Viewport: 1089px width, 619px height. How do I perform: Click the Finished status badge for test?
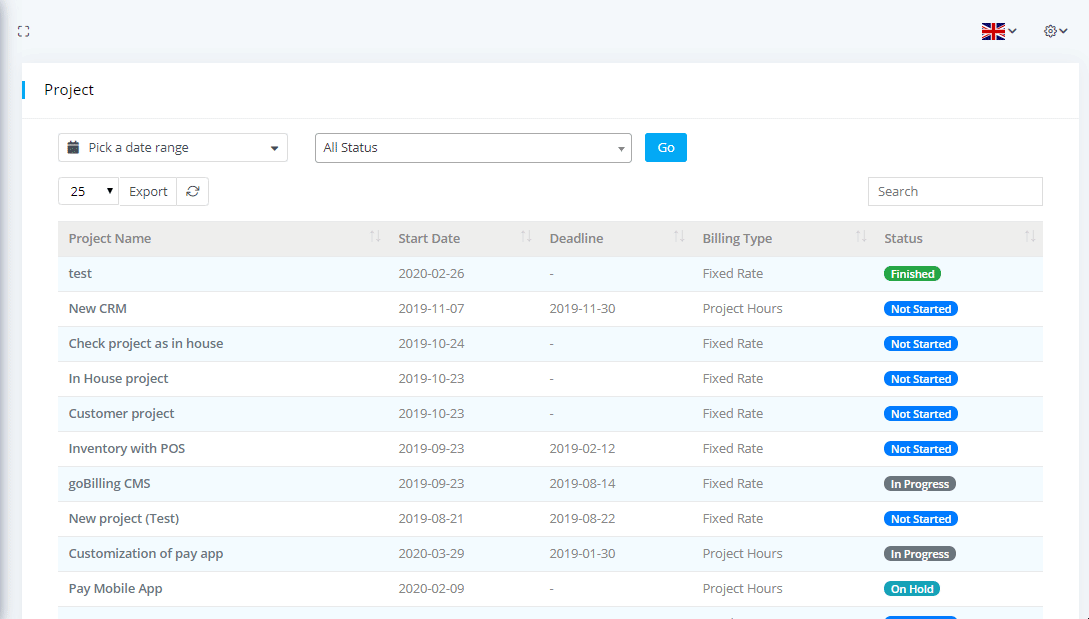pyautogui.click(x=912, y=274)
